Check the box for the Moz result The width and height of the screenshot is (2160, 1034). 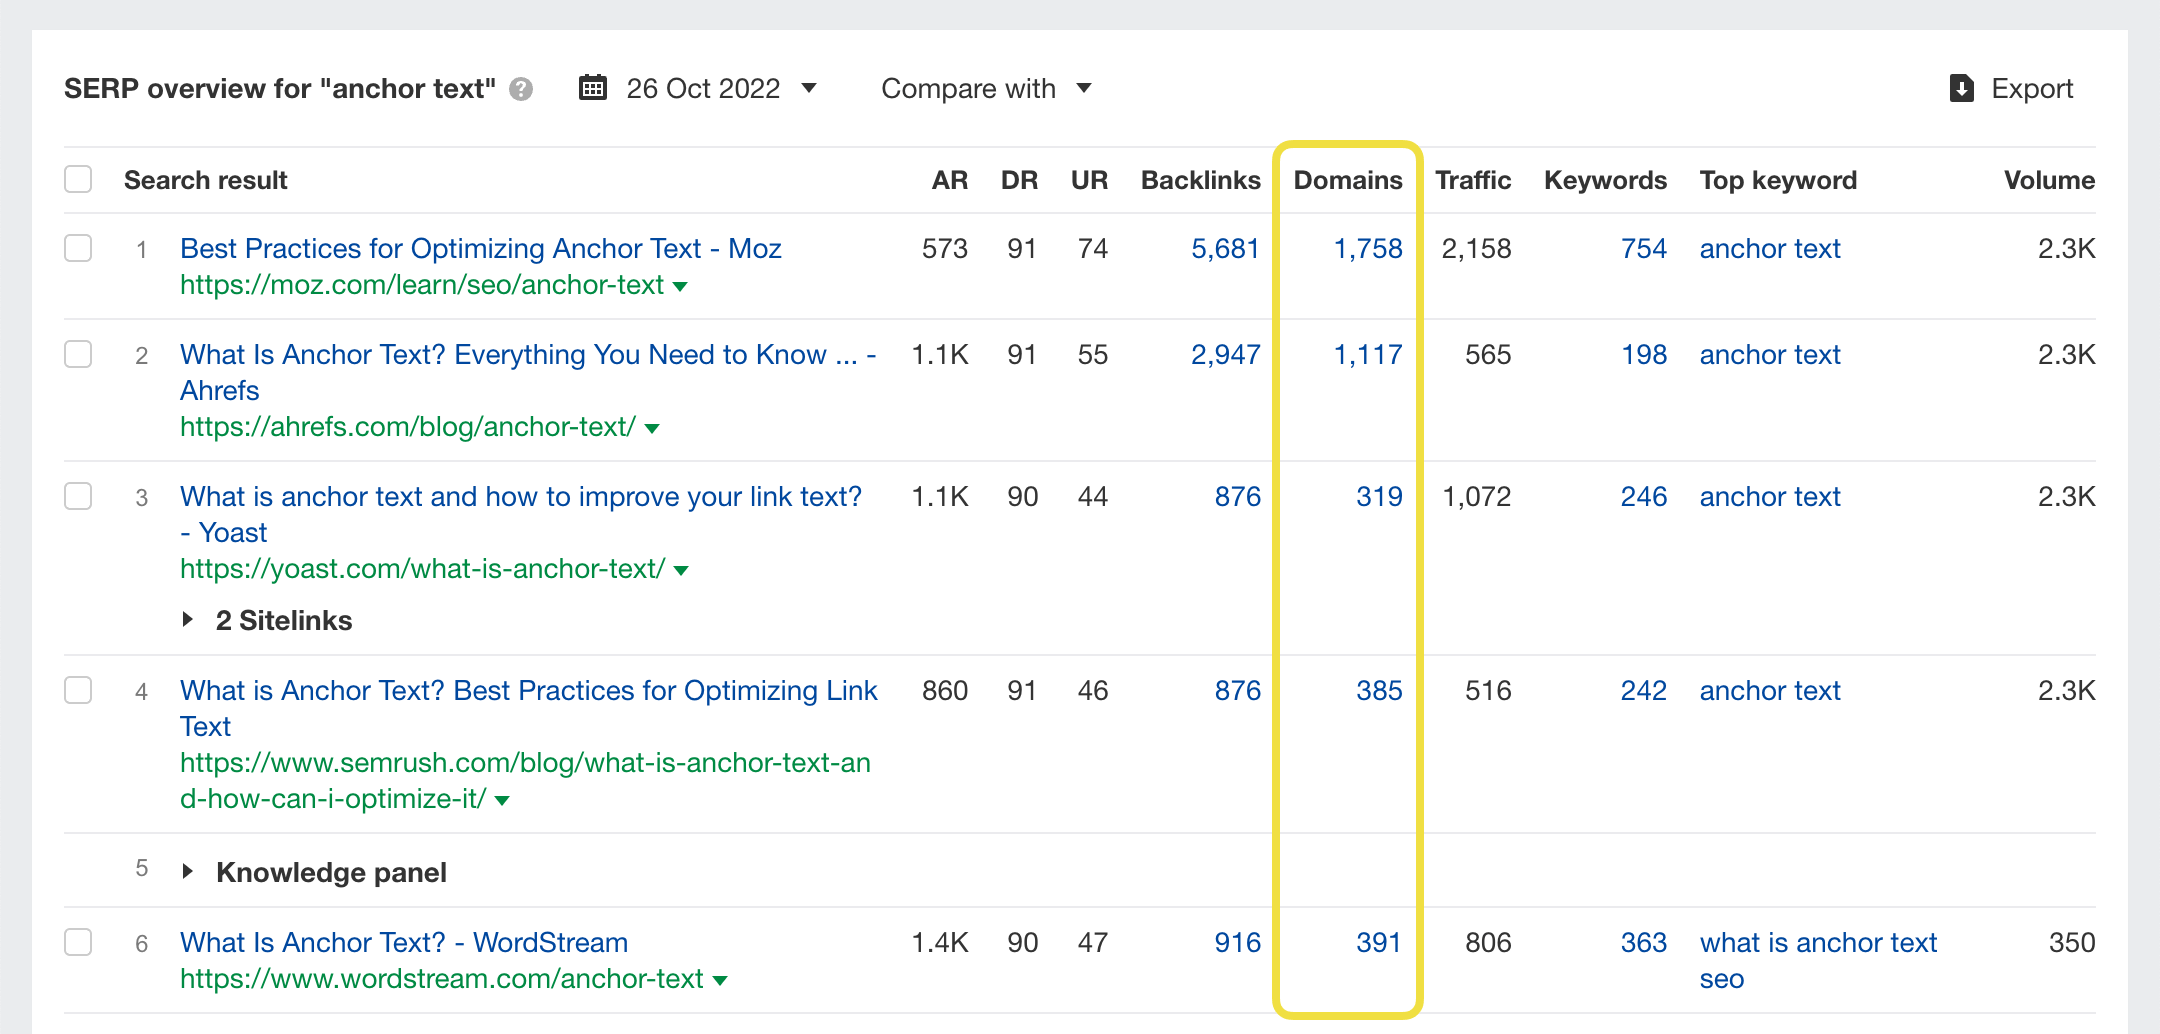78,248
